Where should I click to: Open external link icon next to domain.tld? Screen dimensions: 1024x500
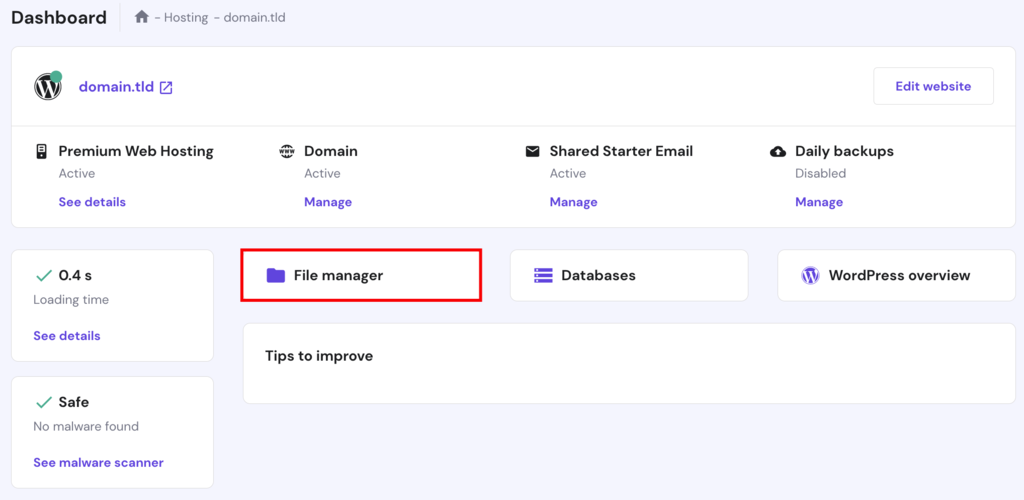pyautogui.click(x=166, y=87)
